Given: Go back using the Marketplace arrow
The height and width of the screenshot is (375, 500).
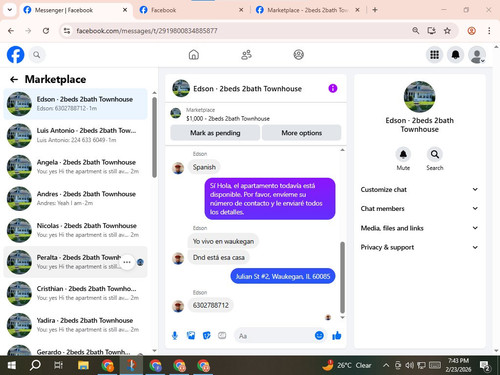Looking at the screenshot, I should (x=14, y=79).
